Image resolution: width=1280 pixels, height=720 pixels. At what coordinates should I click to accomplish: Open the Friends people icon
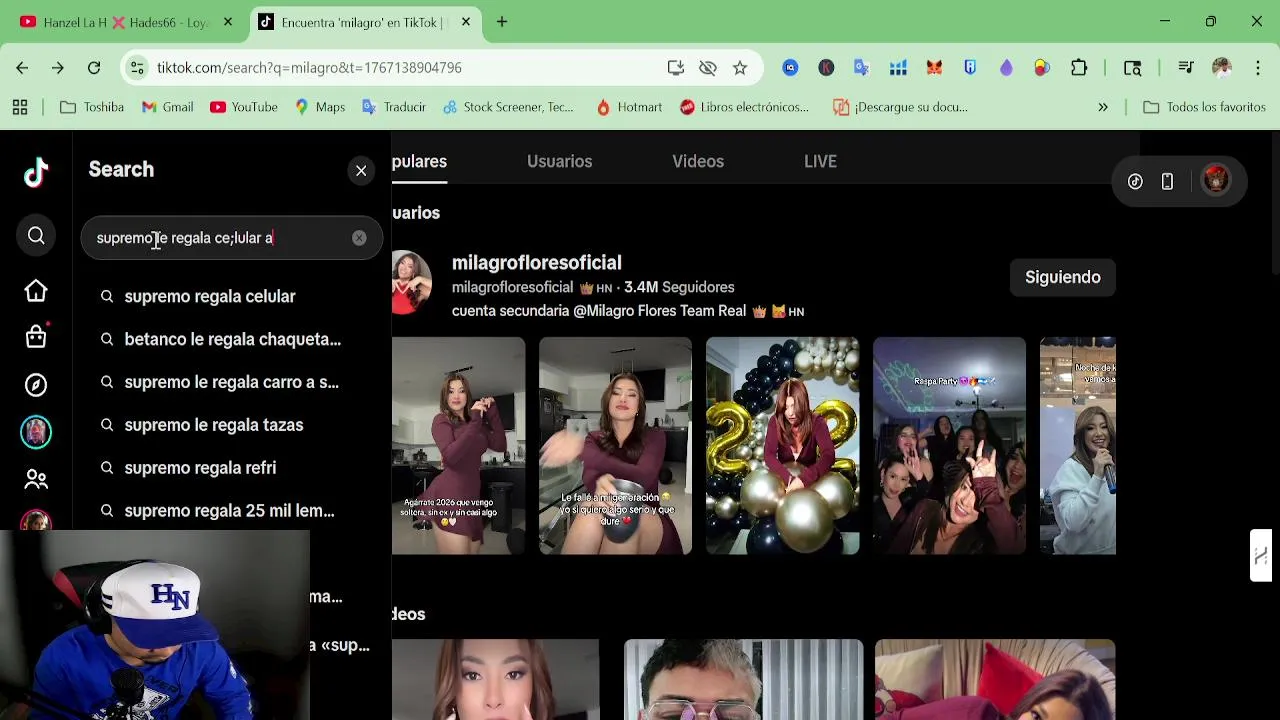(x=36, y=480)
